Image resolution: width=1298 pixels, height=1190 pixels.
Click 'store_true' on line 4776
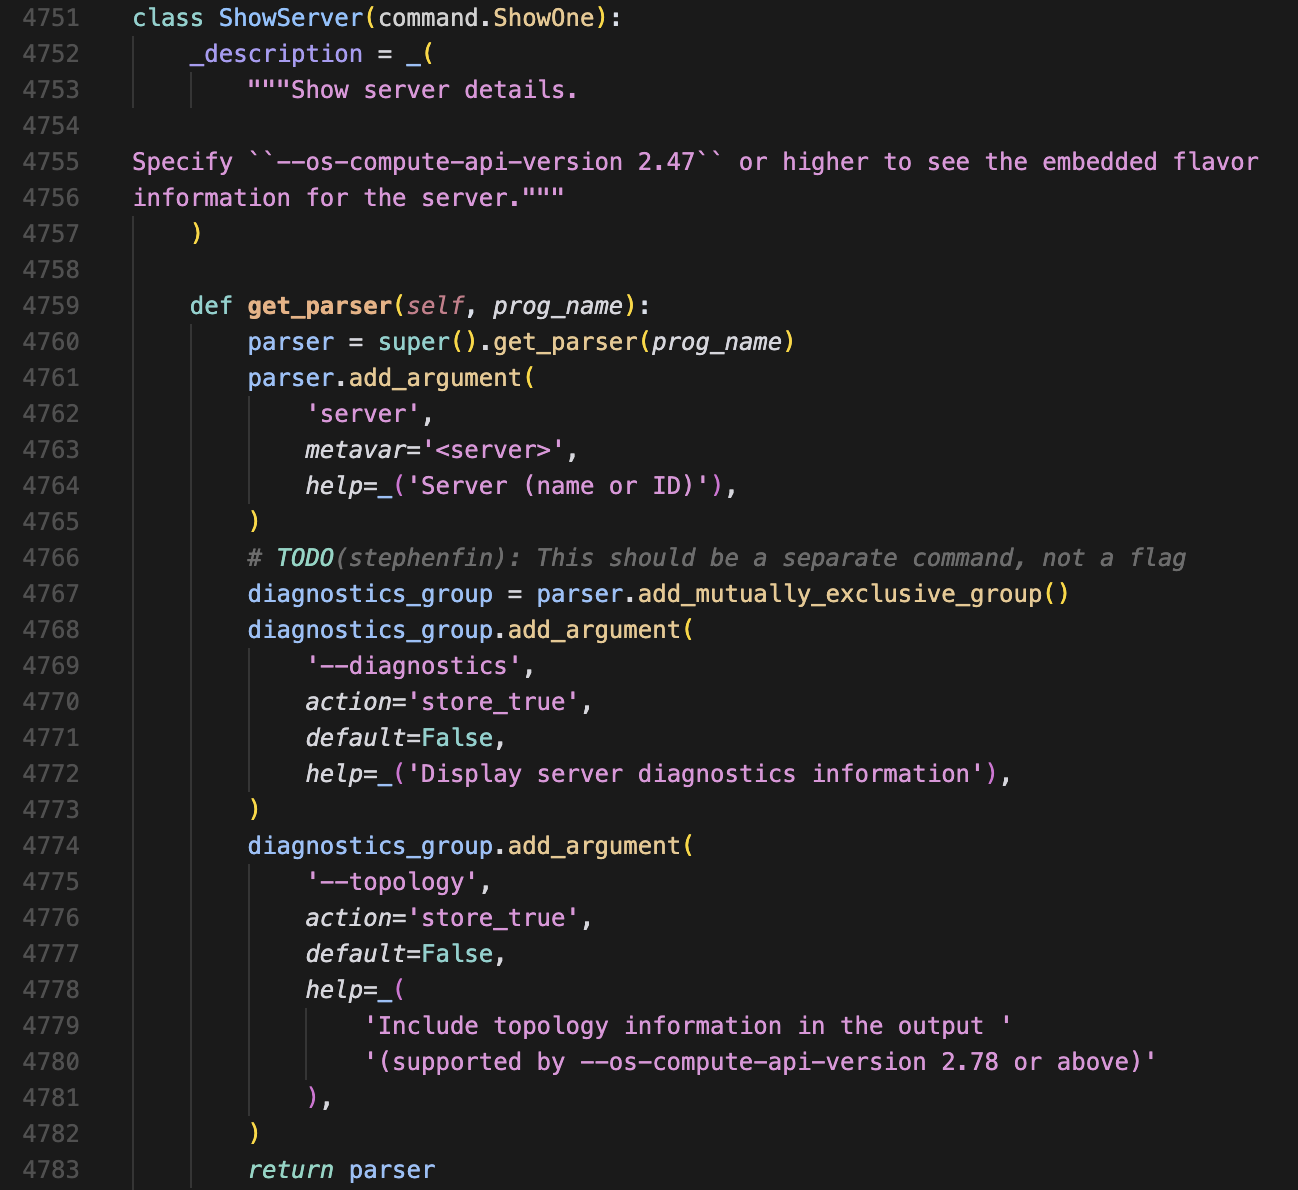click(x=493, y=918)
